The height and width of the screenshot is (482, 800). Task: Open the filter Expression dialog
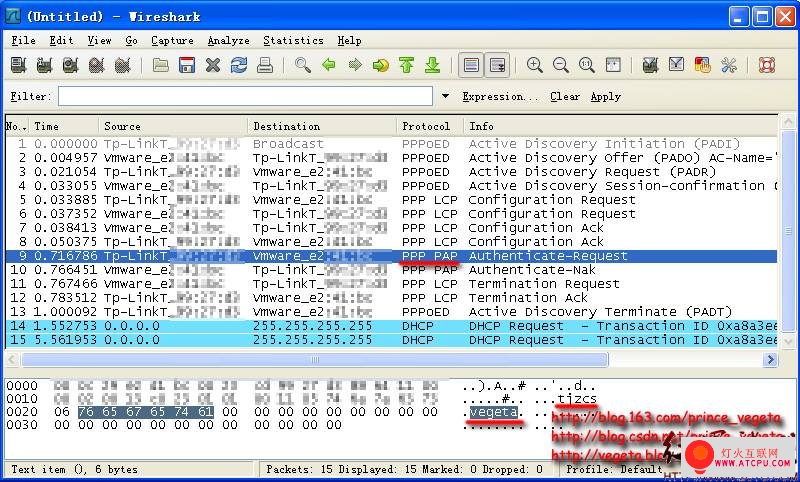pyautogui.click(x=500, y=96)
